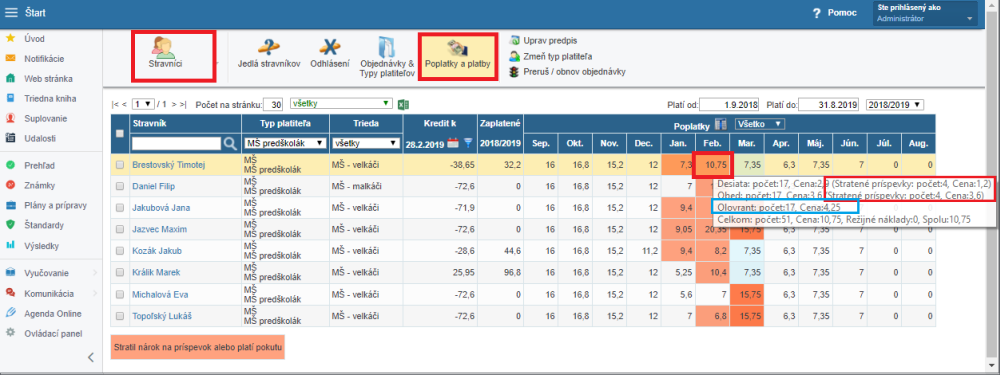The width and height of the screenshot is (1000, 375).
Task: Tick the checkbox for Kozák Jakub
Action: pos(120,251)
